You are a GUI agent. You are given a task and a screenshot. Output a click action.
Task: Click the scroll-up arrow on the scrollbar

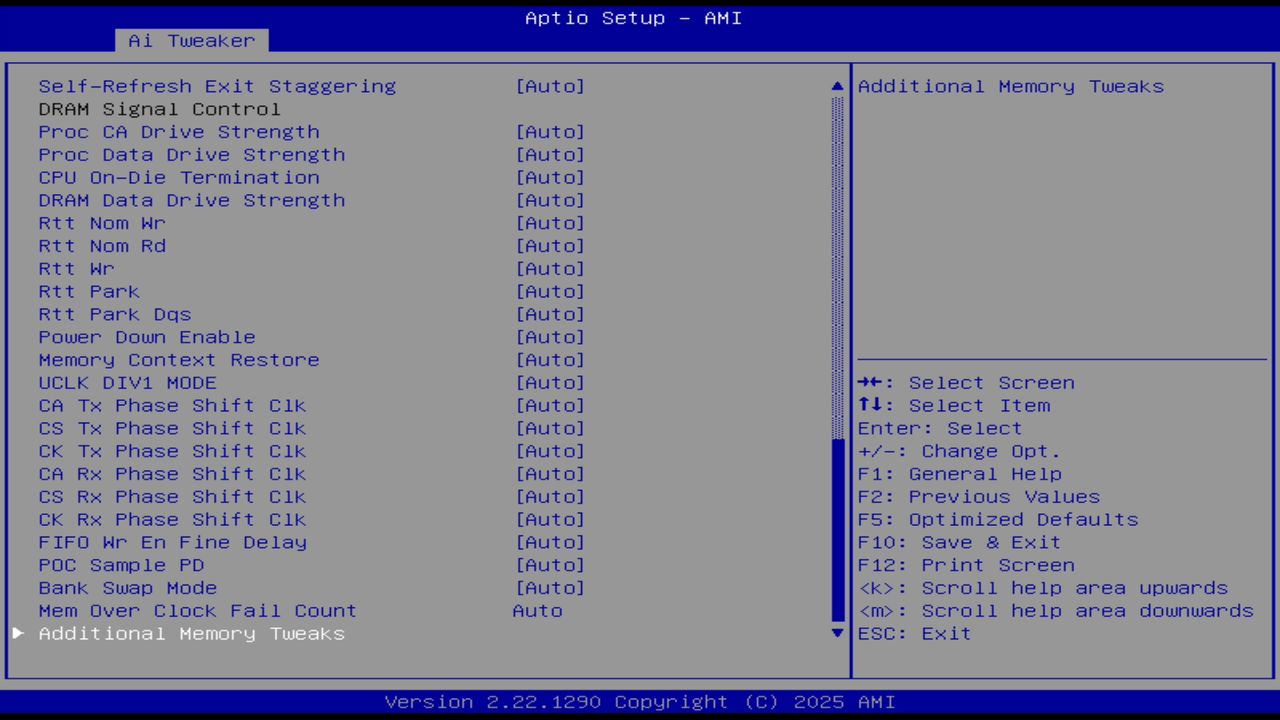click(x=836, y=86)
